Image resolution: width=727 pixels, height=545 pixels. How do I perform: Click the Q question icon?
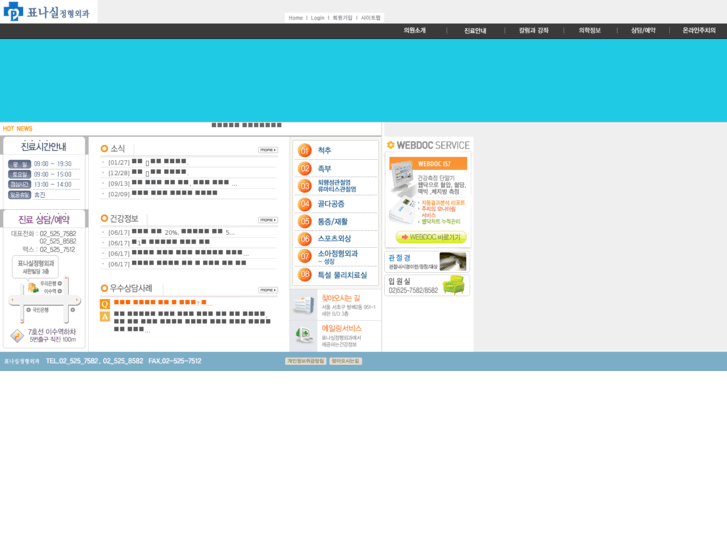click(x=105, y=304)
